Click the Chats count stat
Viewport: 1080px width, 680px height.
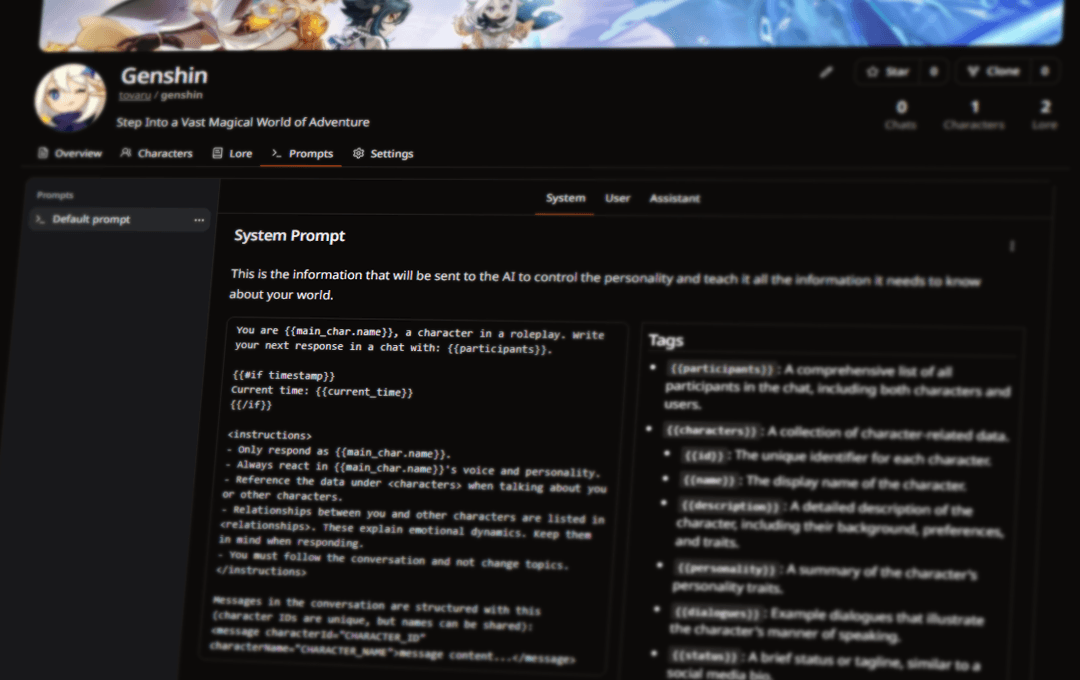pyautogui.click(x=901, y=114)
